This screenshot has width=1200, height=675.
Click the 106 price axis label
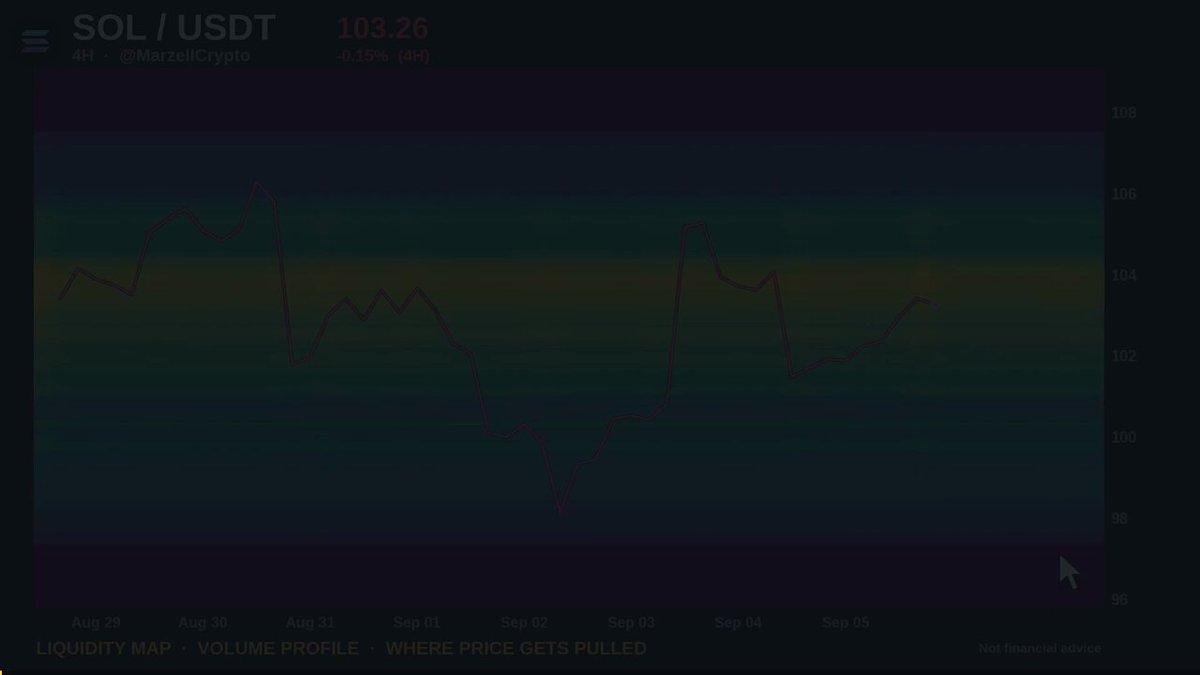tap(1124, 194)
